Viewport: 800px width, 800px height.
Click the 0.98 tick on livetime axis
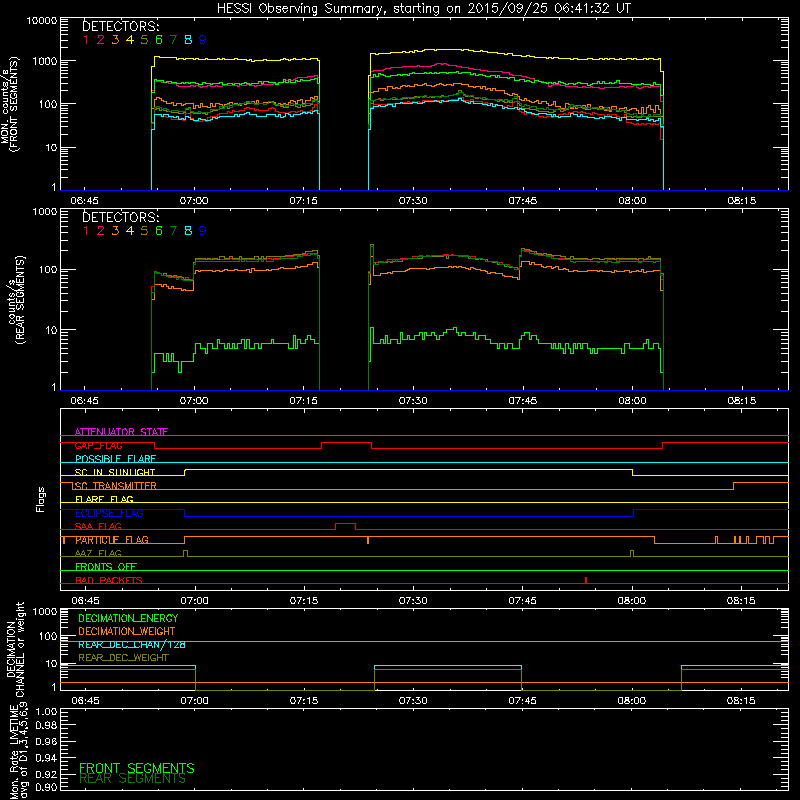tap(48, 726)
